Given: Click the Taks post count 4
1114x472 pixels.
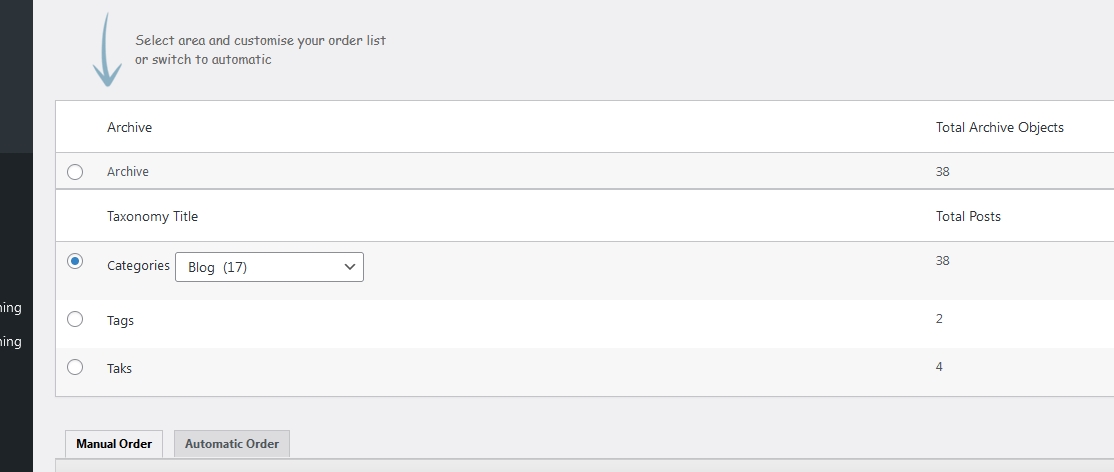Looking at the screenshot, I should tap(939, 367).
